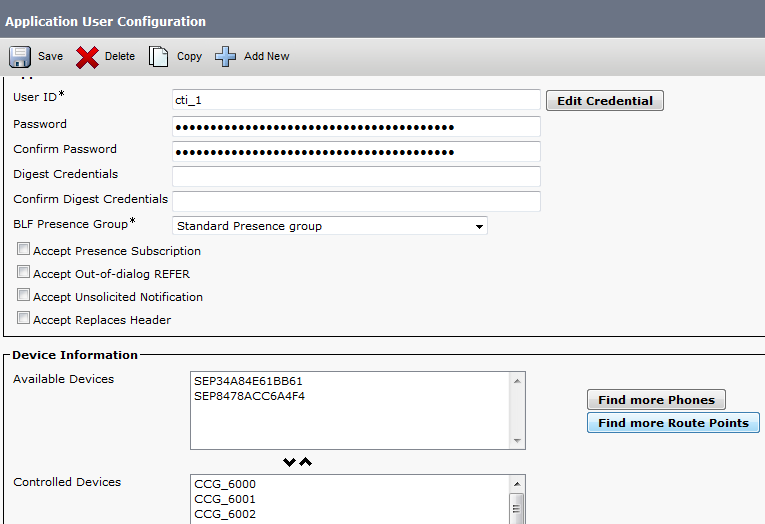Open the BLF Presence Group dropdown
The width and height of the screenshot is (765, 524).
coord(330,226)
